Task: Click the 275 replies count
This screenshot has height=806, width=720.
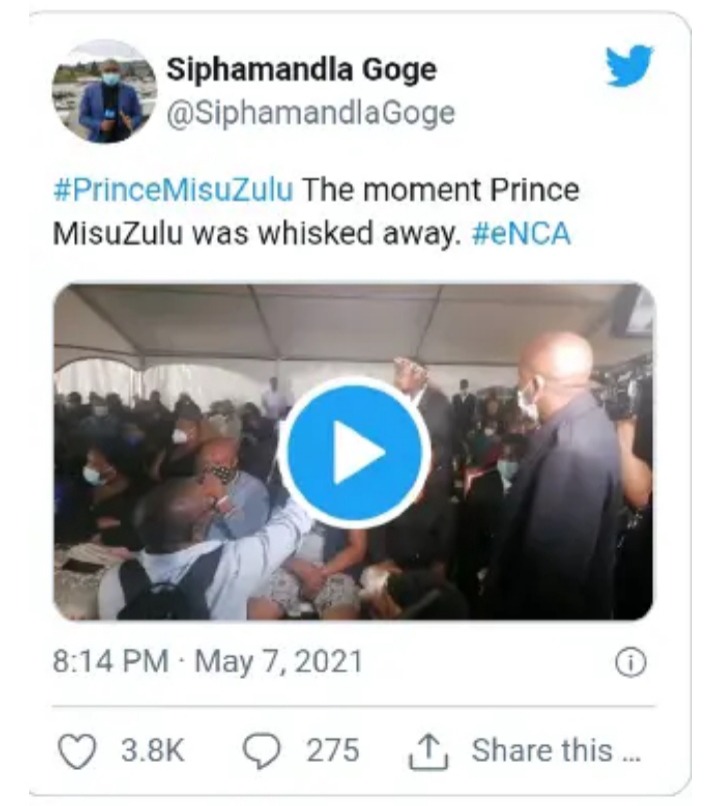Action: click(333, 750)
